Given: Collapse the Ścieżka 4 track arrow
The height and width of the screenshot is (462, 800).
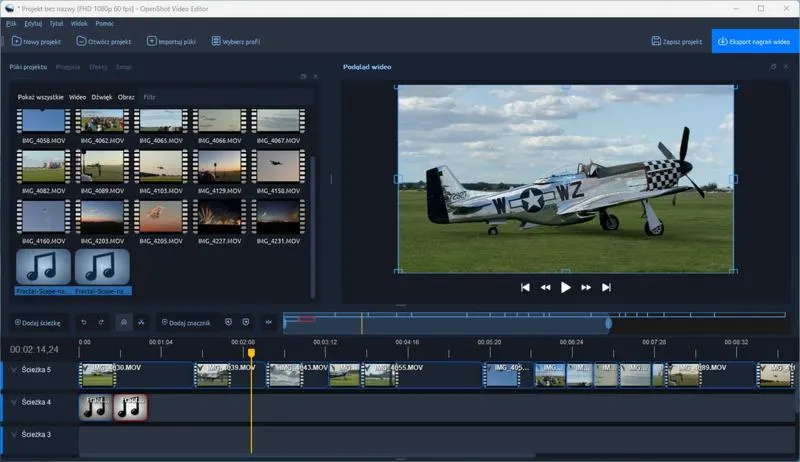Looking at the screenshot, I should tap(14, 402).
